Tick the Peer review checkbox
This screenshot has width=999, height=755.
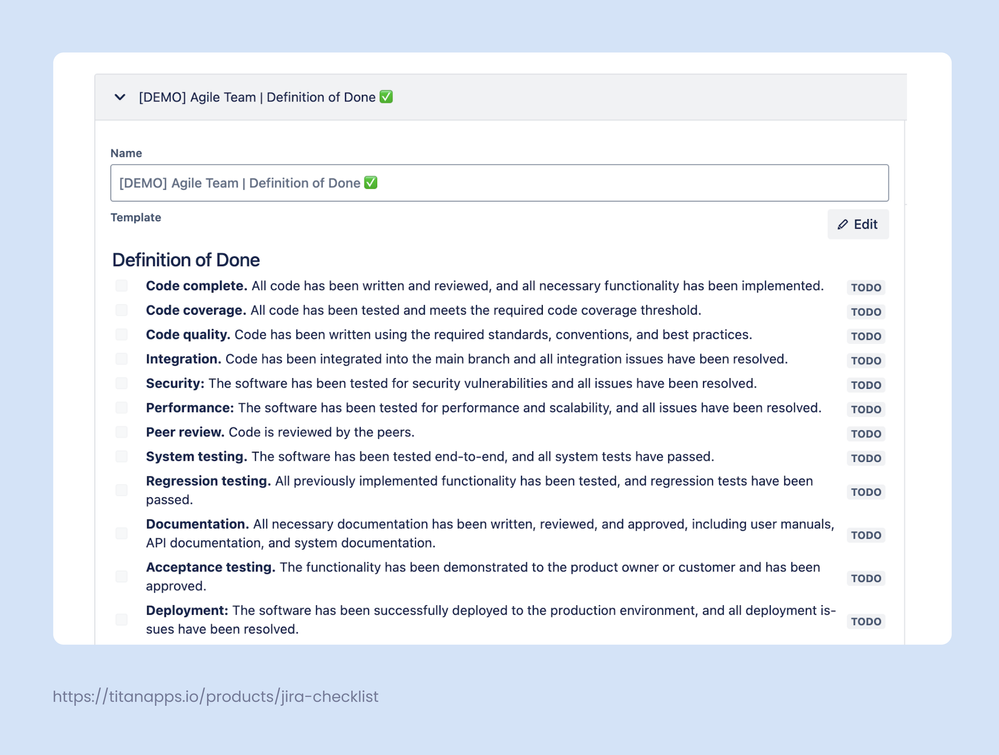click(121, 432)
